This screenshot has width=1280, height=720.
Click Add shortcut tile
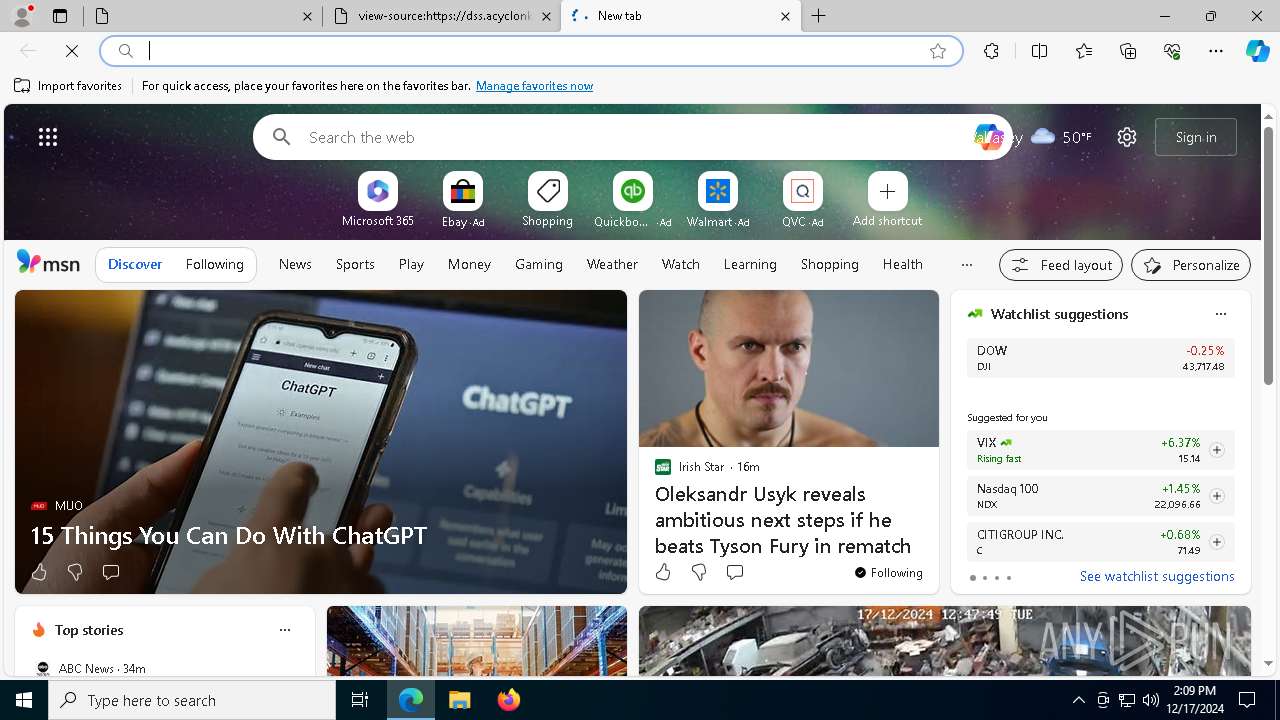pos(887,200)
